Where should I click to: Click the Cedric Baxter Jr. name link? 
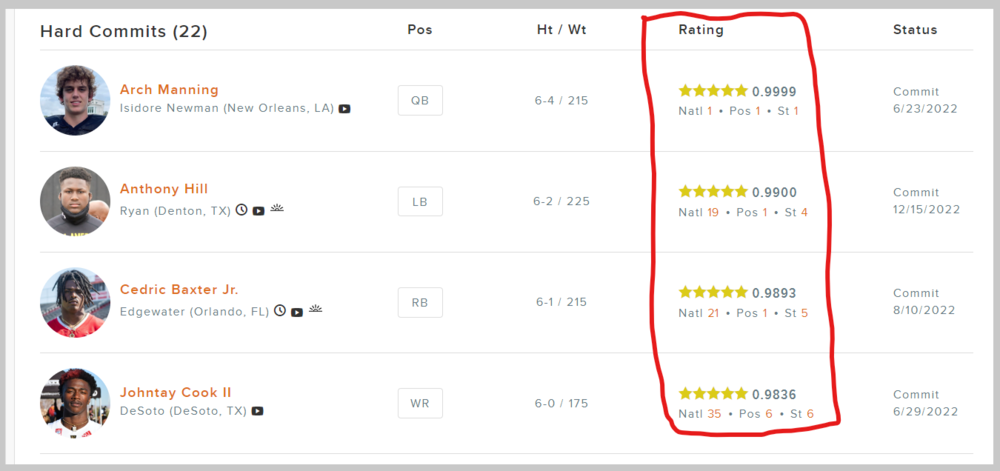pos(179,289)
